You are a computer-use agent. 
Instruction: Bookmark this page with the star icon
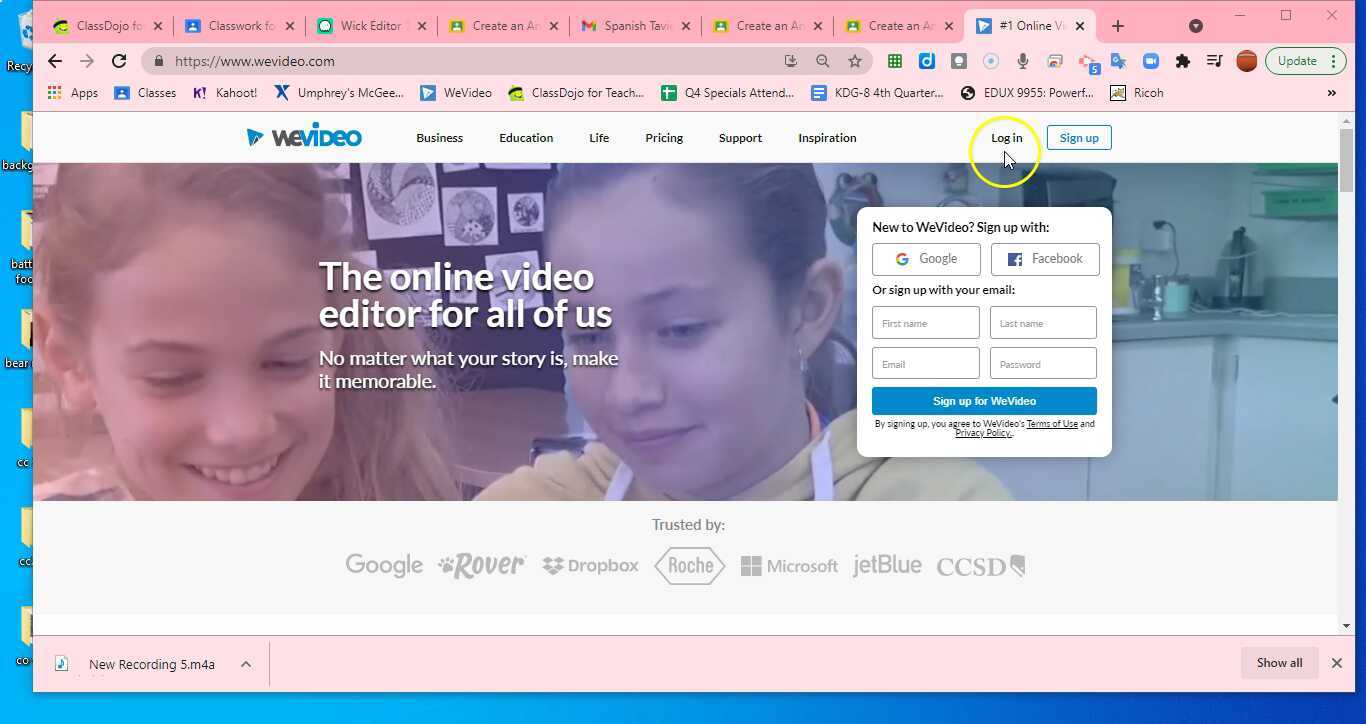tap(854, 61)
